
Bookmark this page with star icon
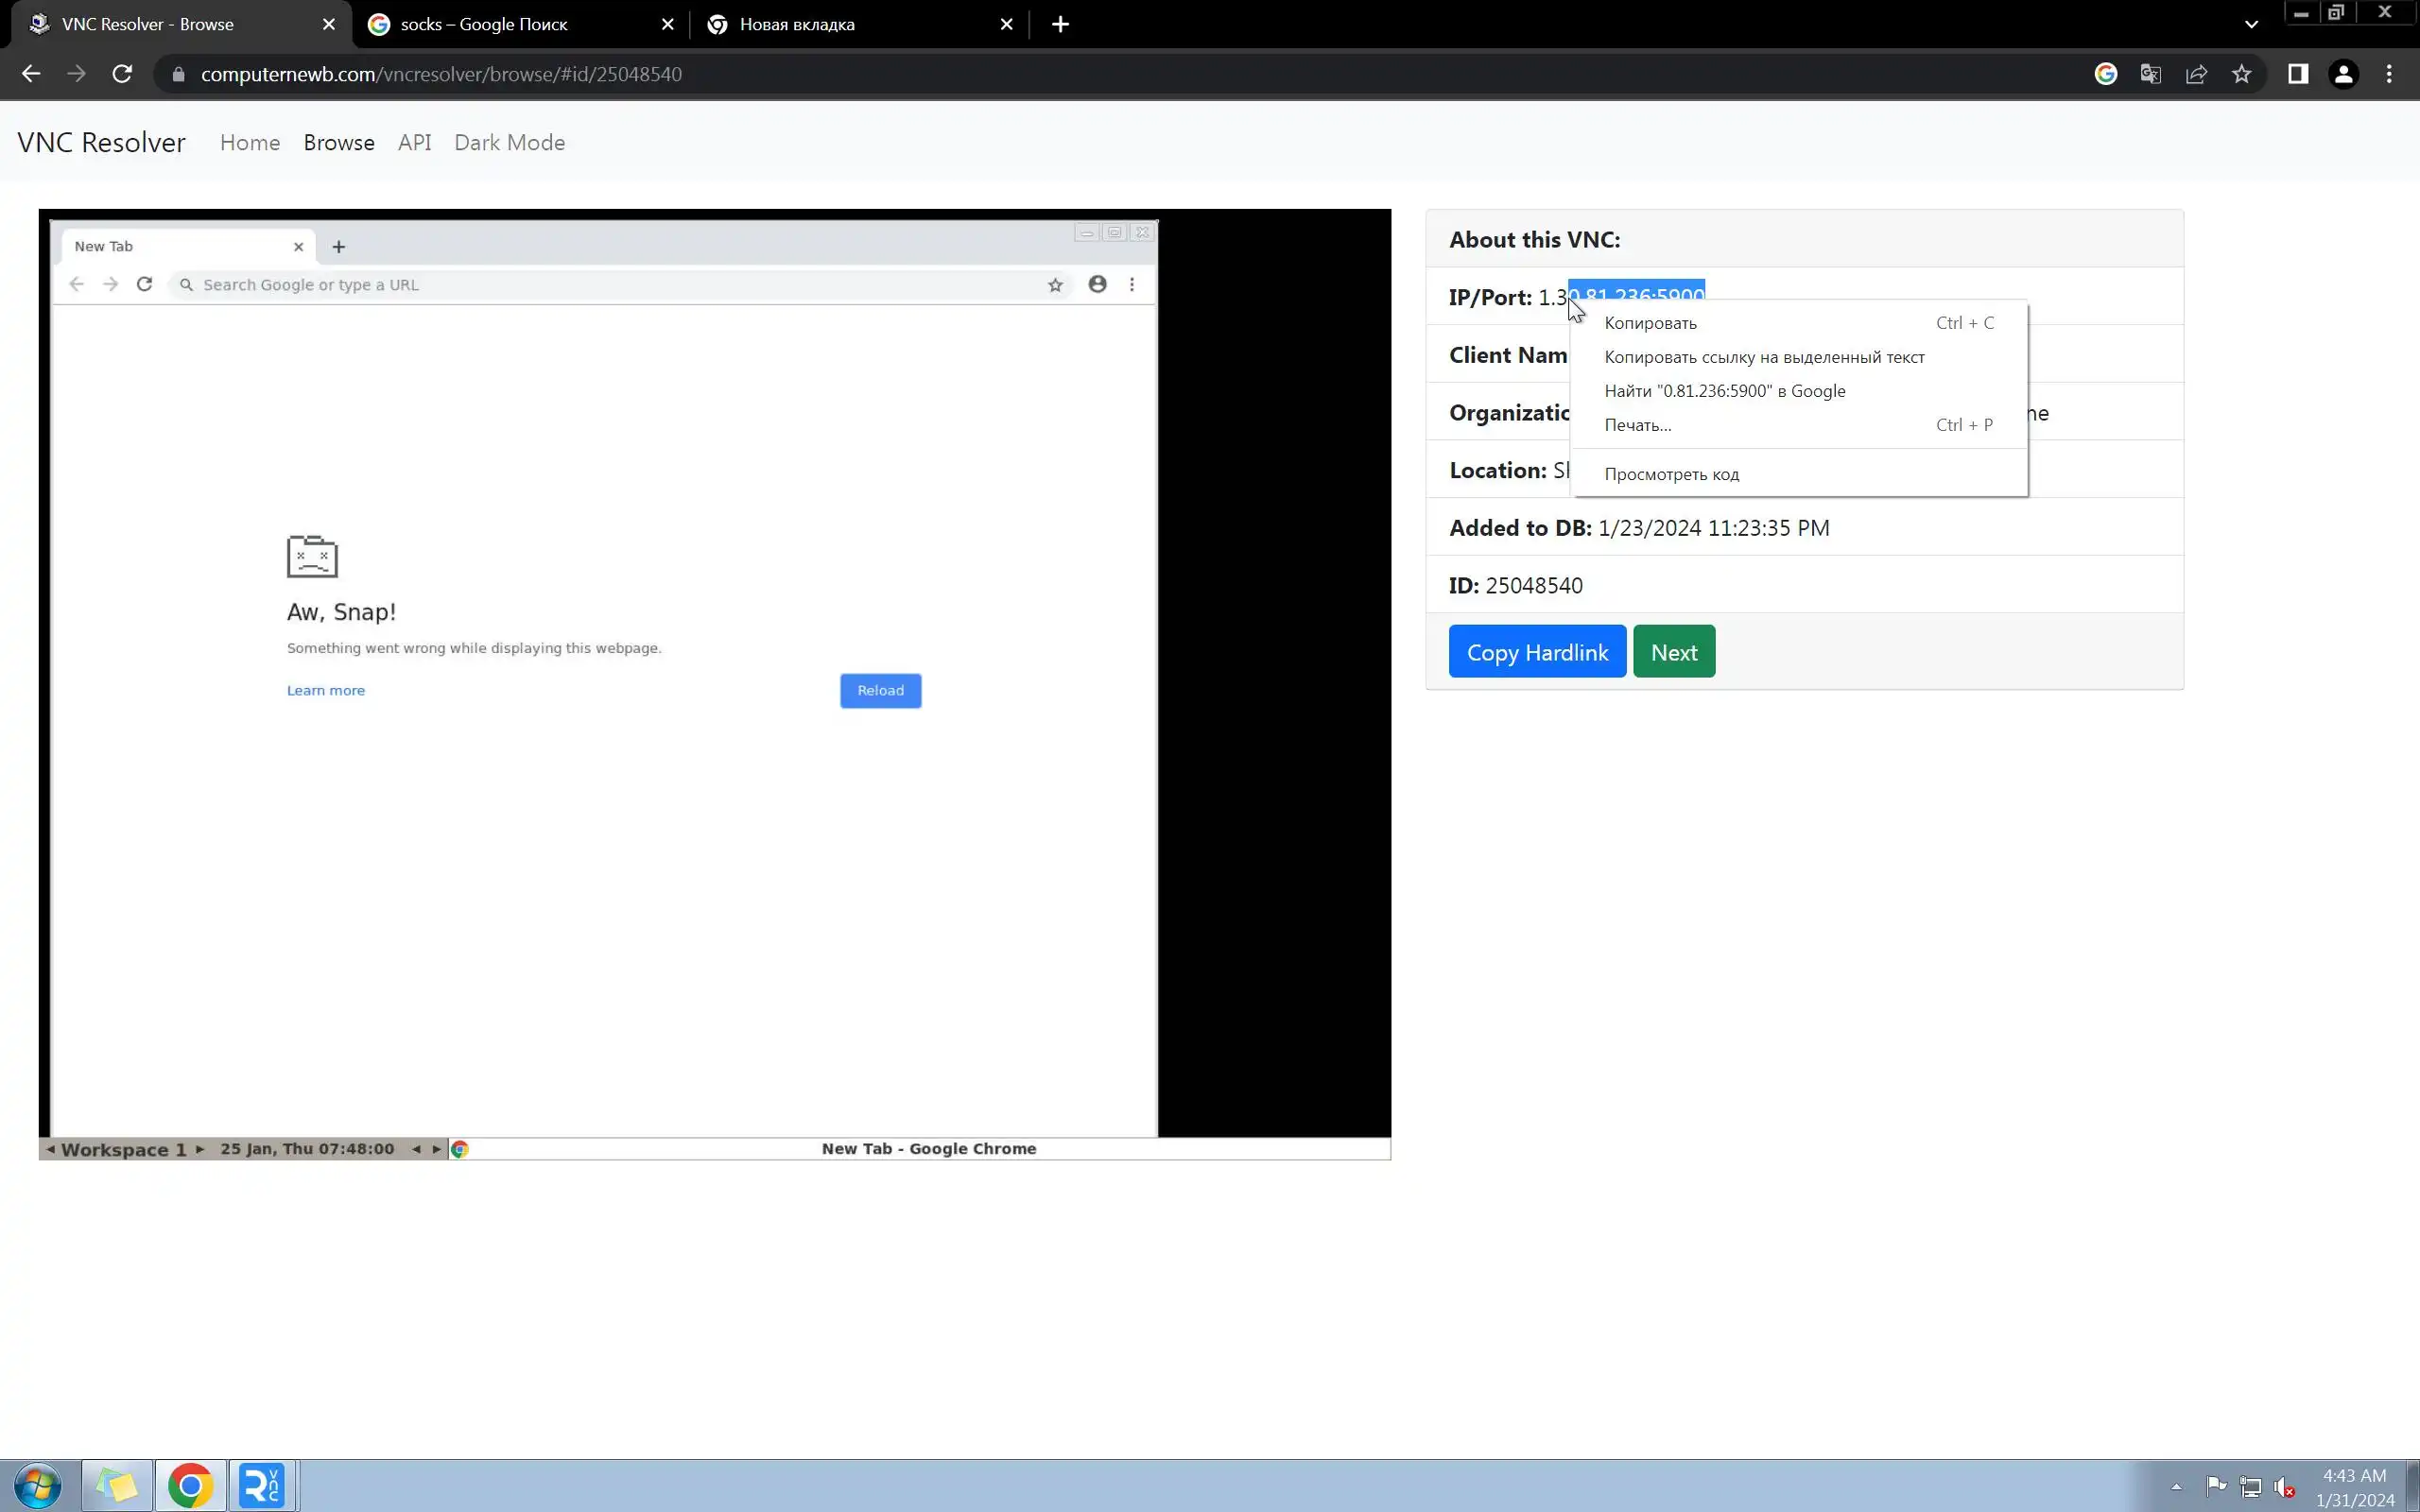point(2241,74)
